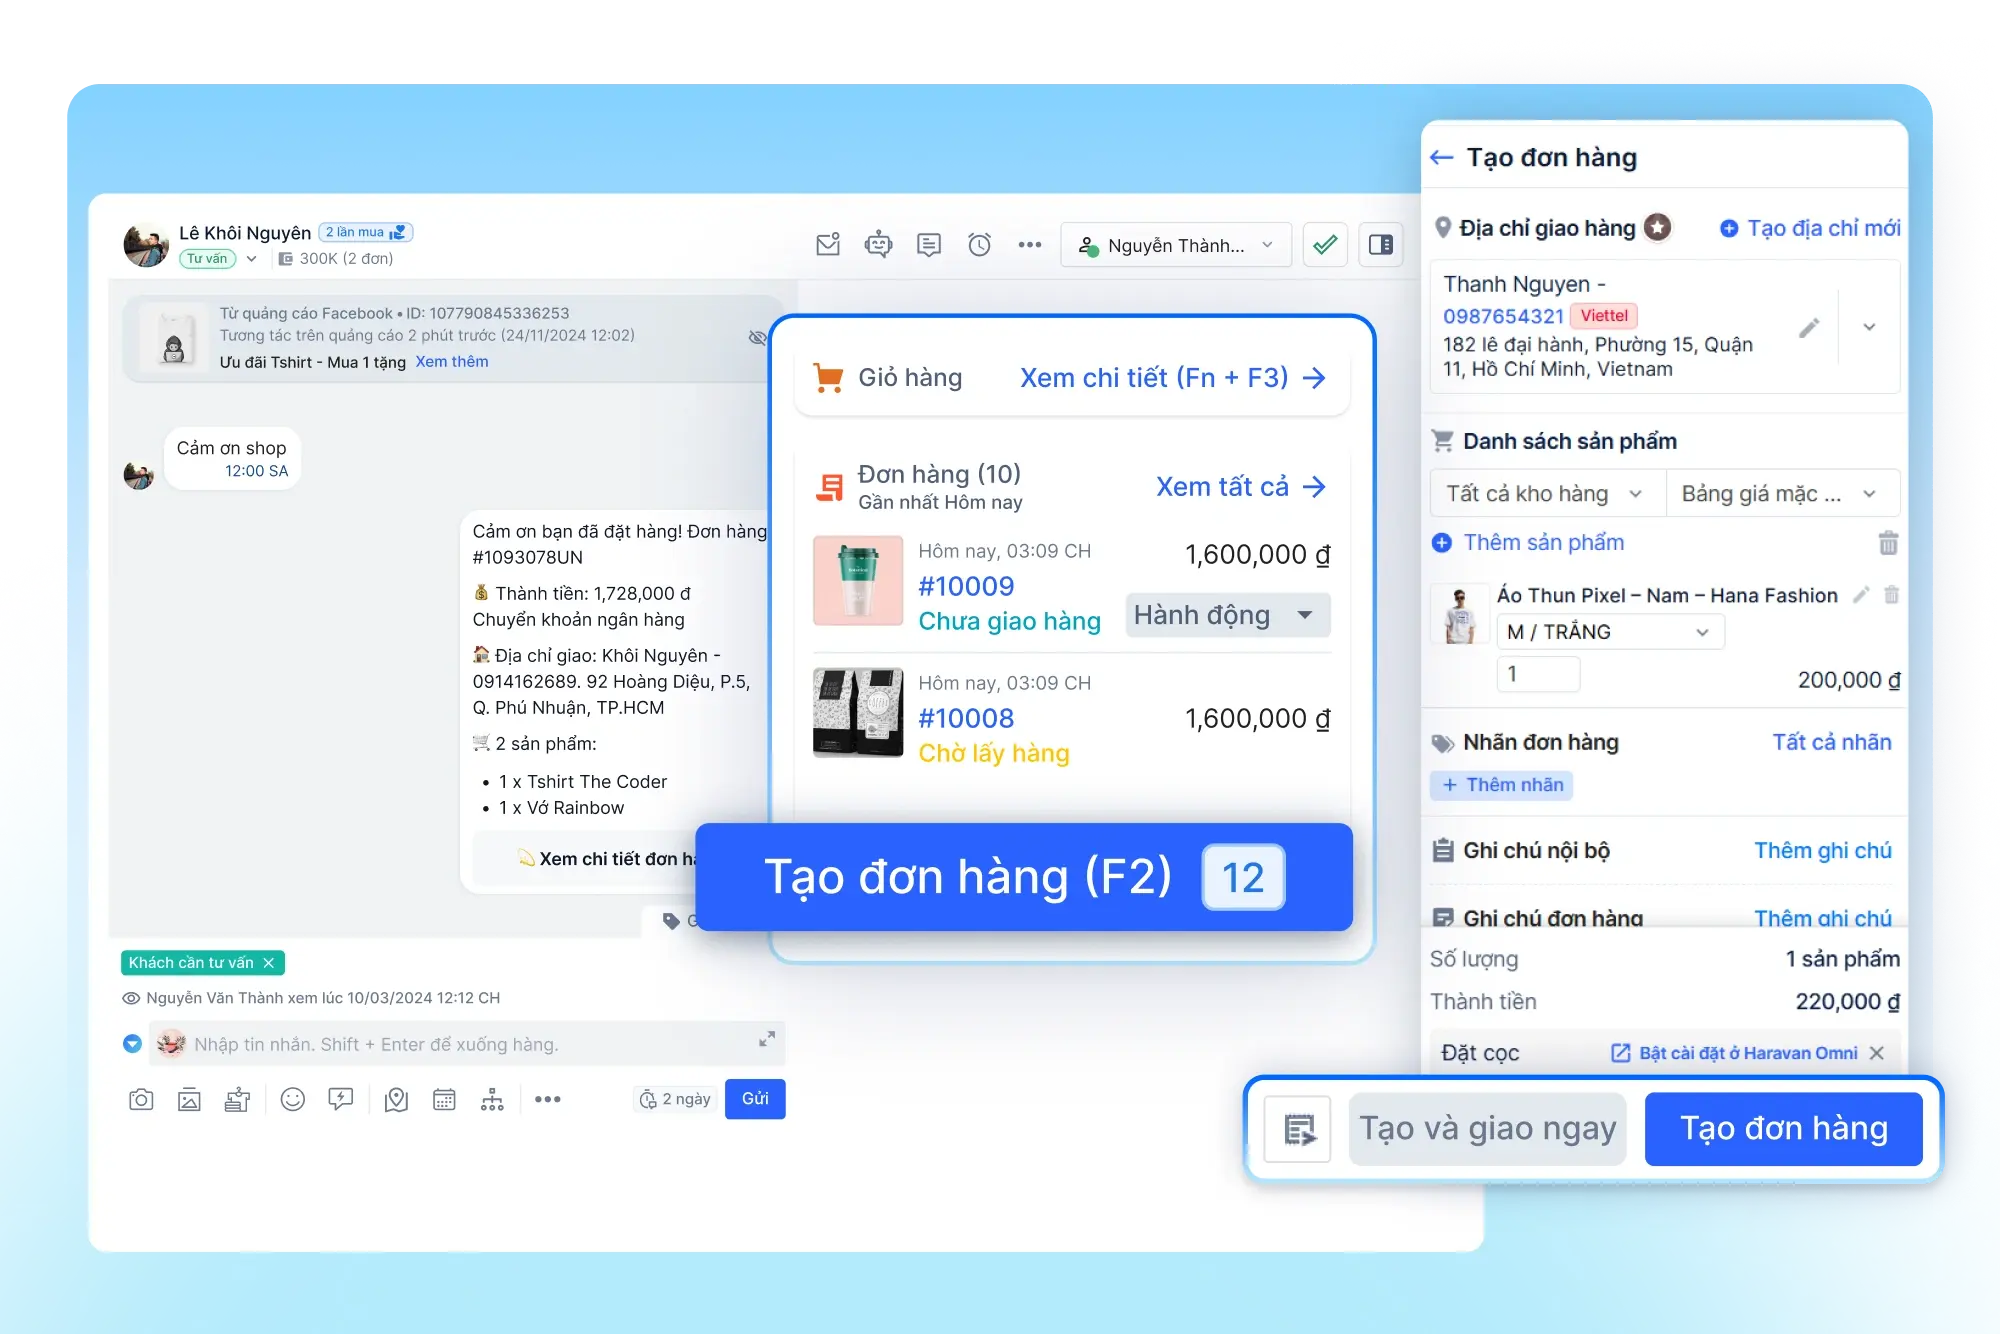Click the map location pin icon
Image resolution: width=2000 pixels, height=1334 pixels.
coord(396,1100)
